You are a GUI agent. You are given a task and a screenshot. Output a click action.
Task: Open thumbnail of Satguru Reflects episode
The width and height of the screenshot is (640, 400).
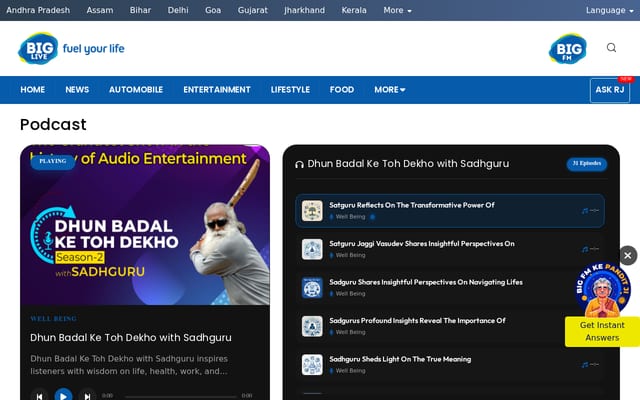pyautogui.click(x=312, y=211)
